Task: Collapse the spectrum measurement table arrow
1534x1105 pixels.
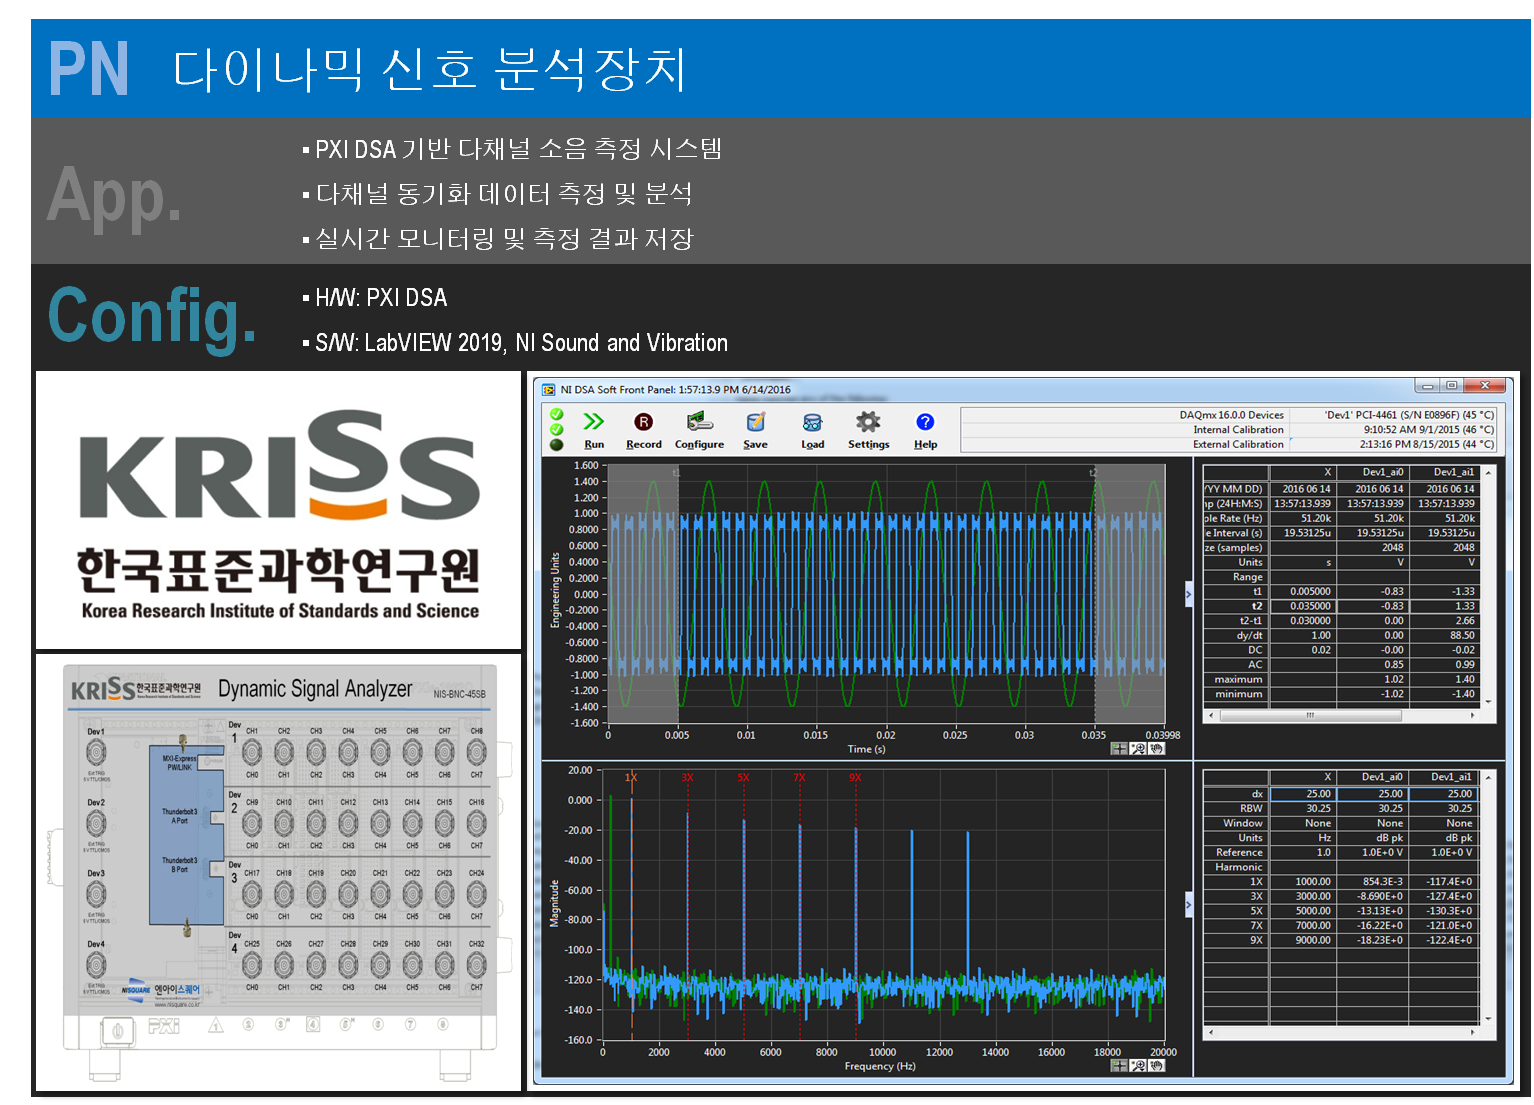Action: pyautogui.click(x=1188, y=905)
